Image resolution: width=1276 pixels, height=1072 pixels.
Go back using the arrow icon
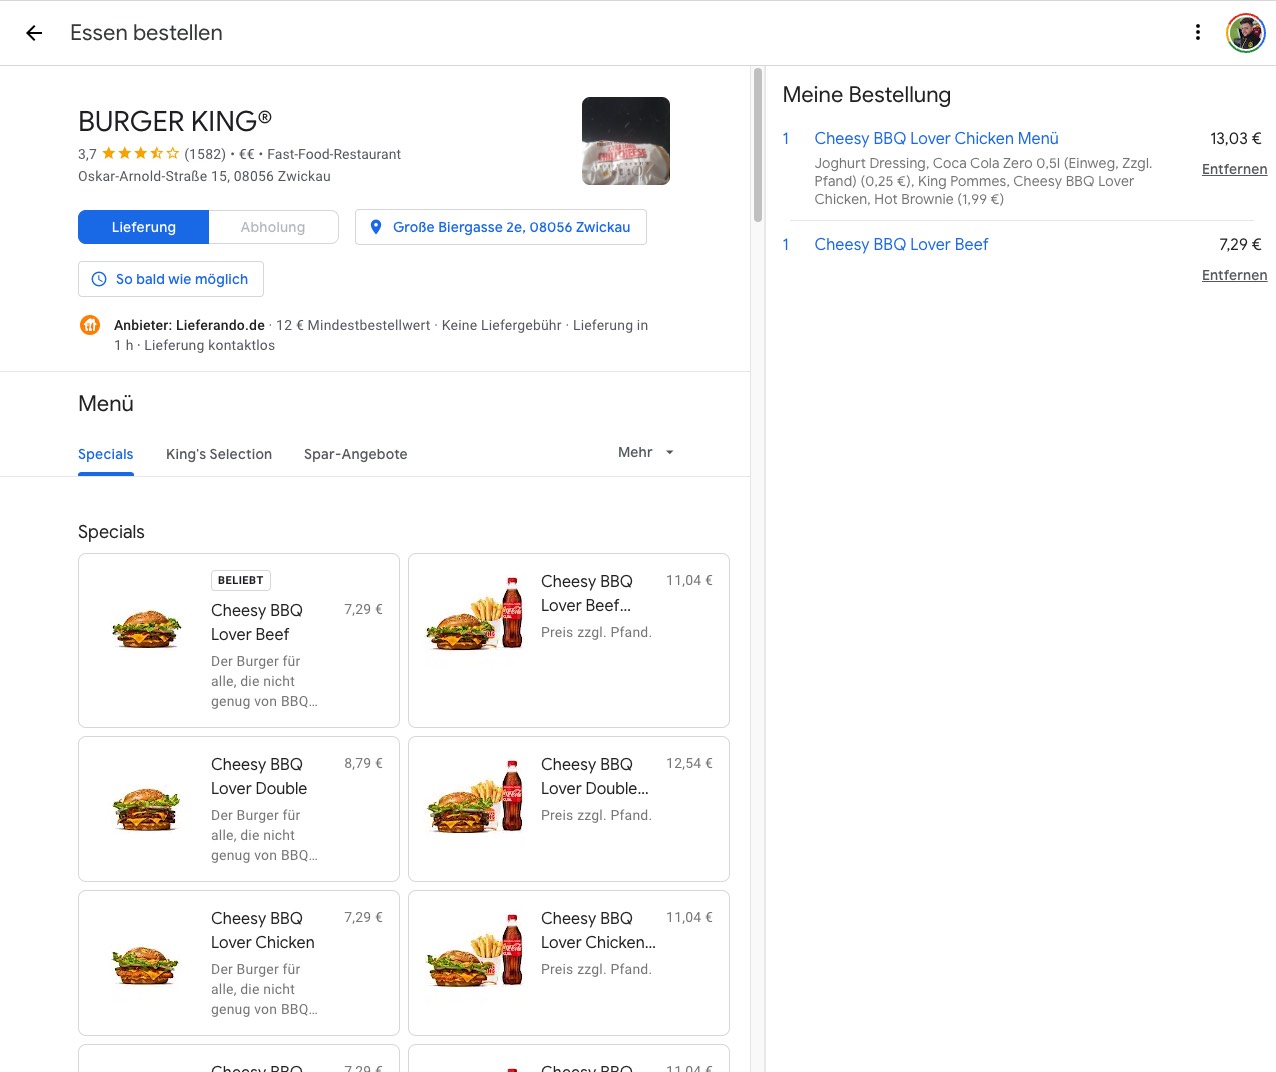click(x=34, y=33)
